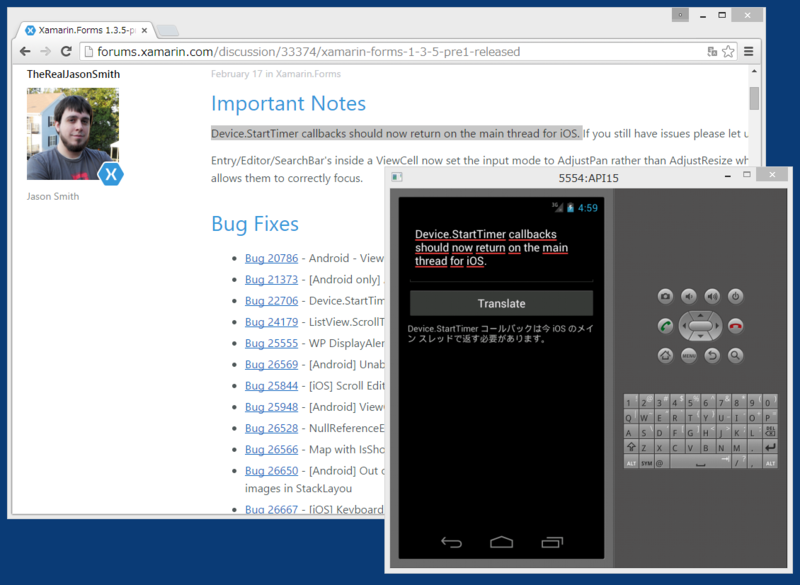Click the spacebar on emulator keyboard
Image resolution: width=800 pixels, height=585 pixels.
coord(701,463)
